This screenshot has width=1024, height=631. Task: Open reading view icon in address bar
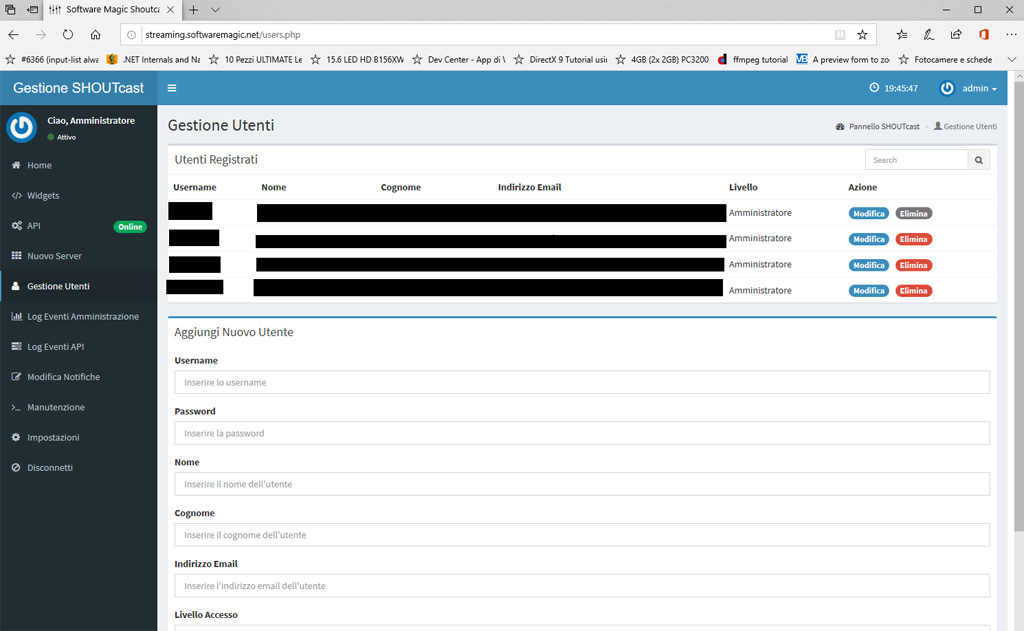tap(840, 35)
